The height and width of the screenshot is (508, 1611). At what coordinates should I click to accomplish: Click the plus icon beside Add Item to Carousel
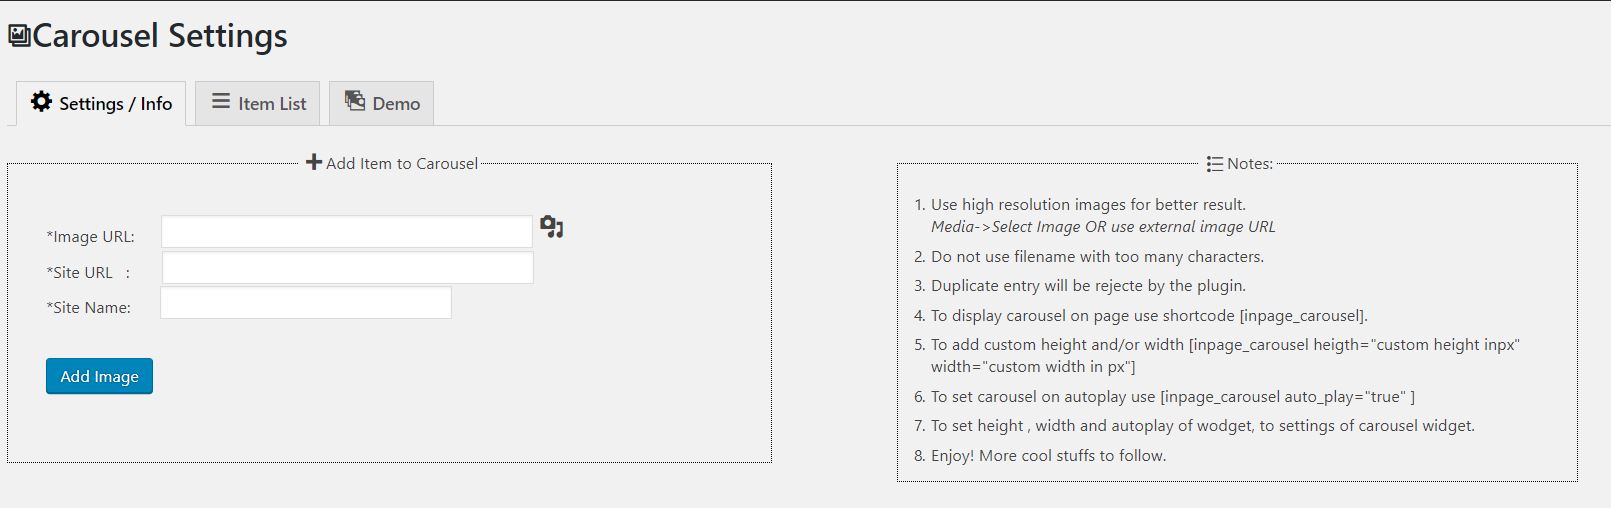coord(314,162)
